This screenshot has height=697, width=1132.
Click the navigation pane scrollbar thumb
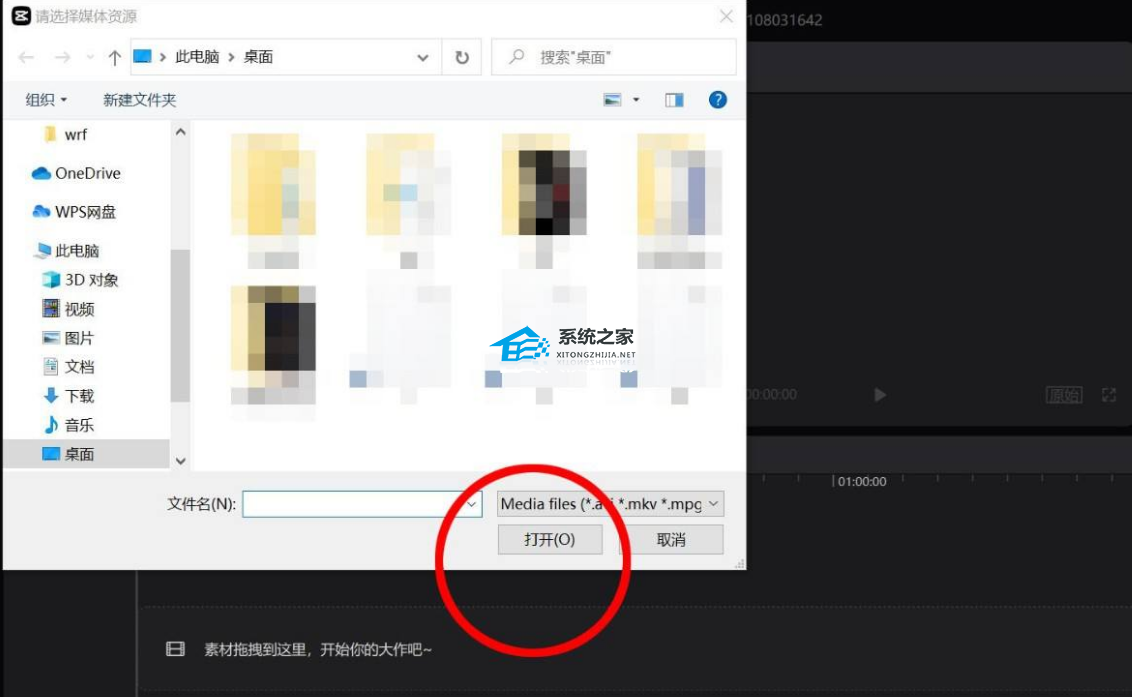coord(180,325)
